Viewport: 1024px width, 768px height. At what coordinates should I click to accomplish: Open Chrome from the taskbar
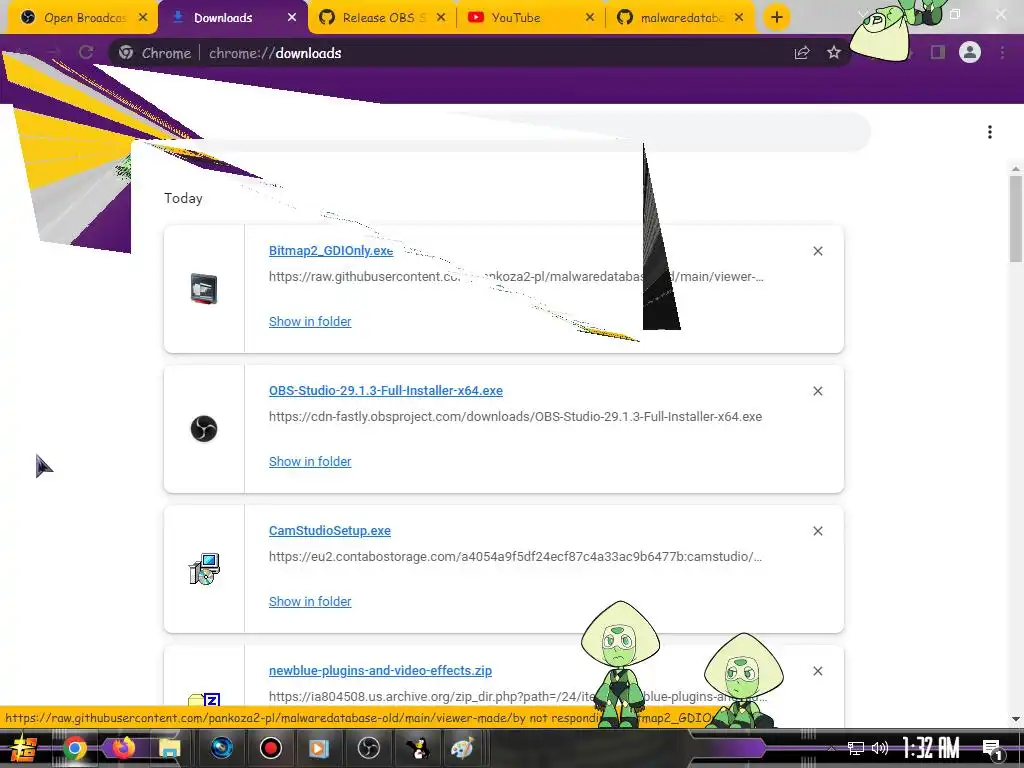pos(74,748)
